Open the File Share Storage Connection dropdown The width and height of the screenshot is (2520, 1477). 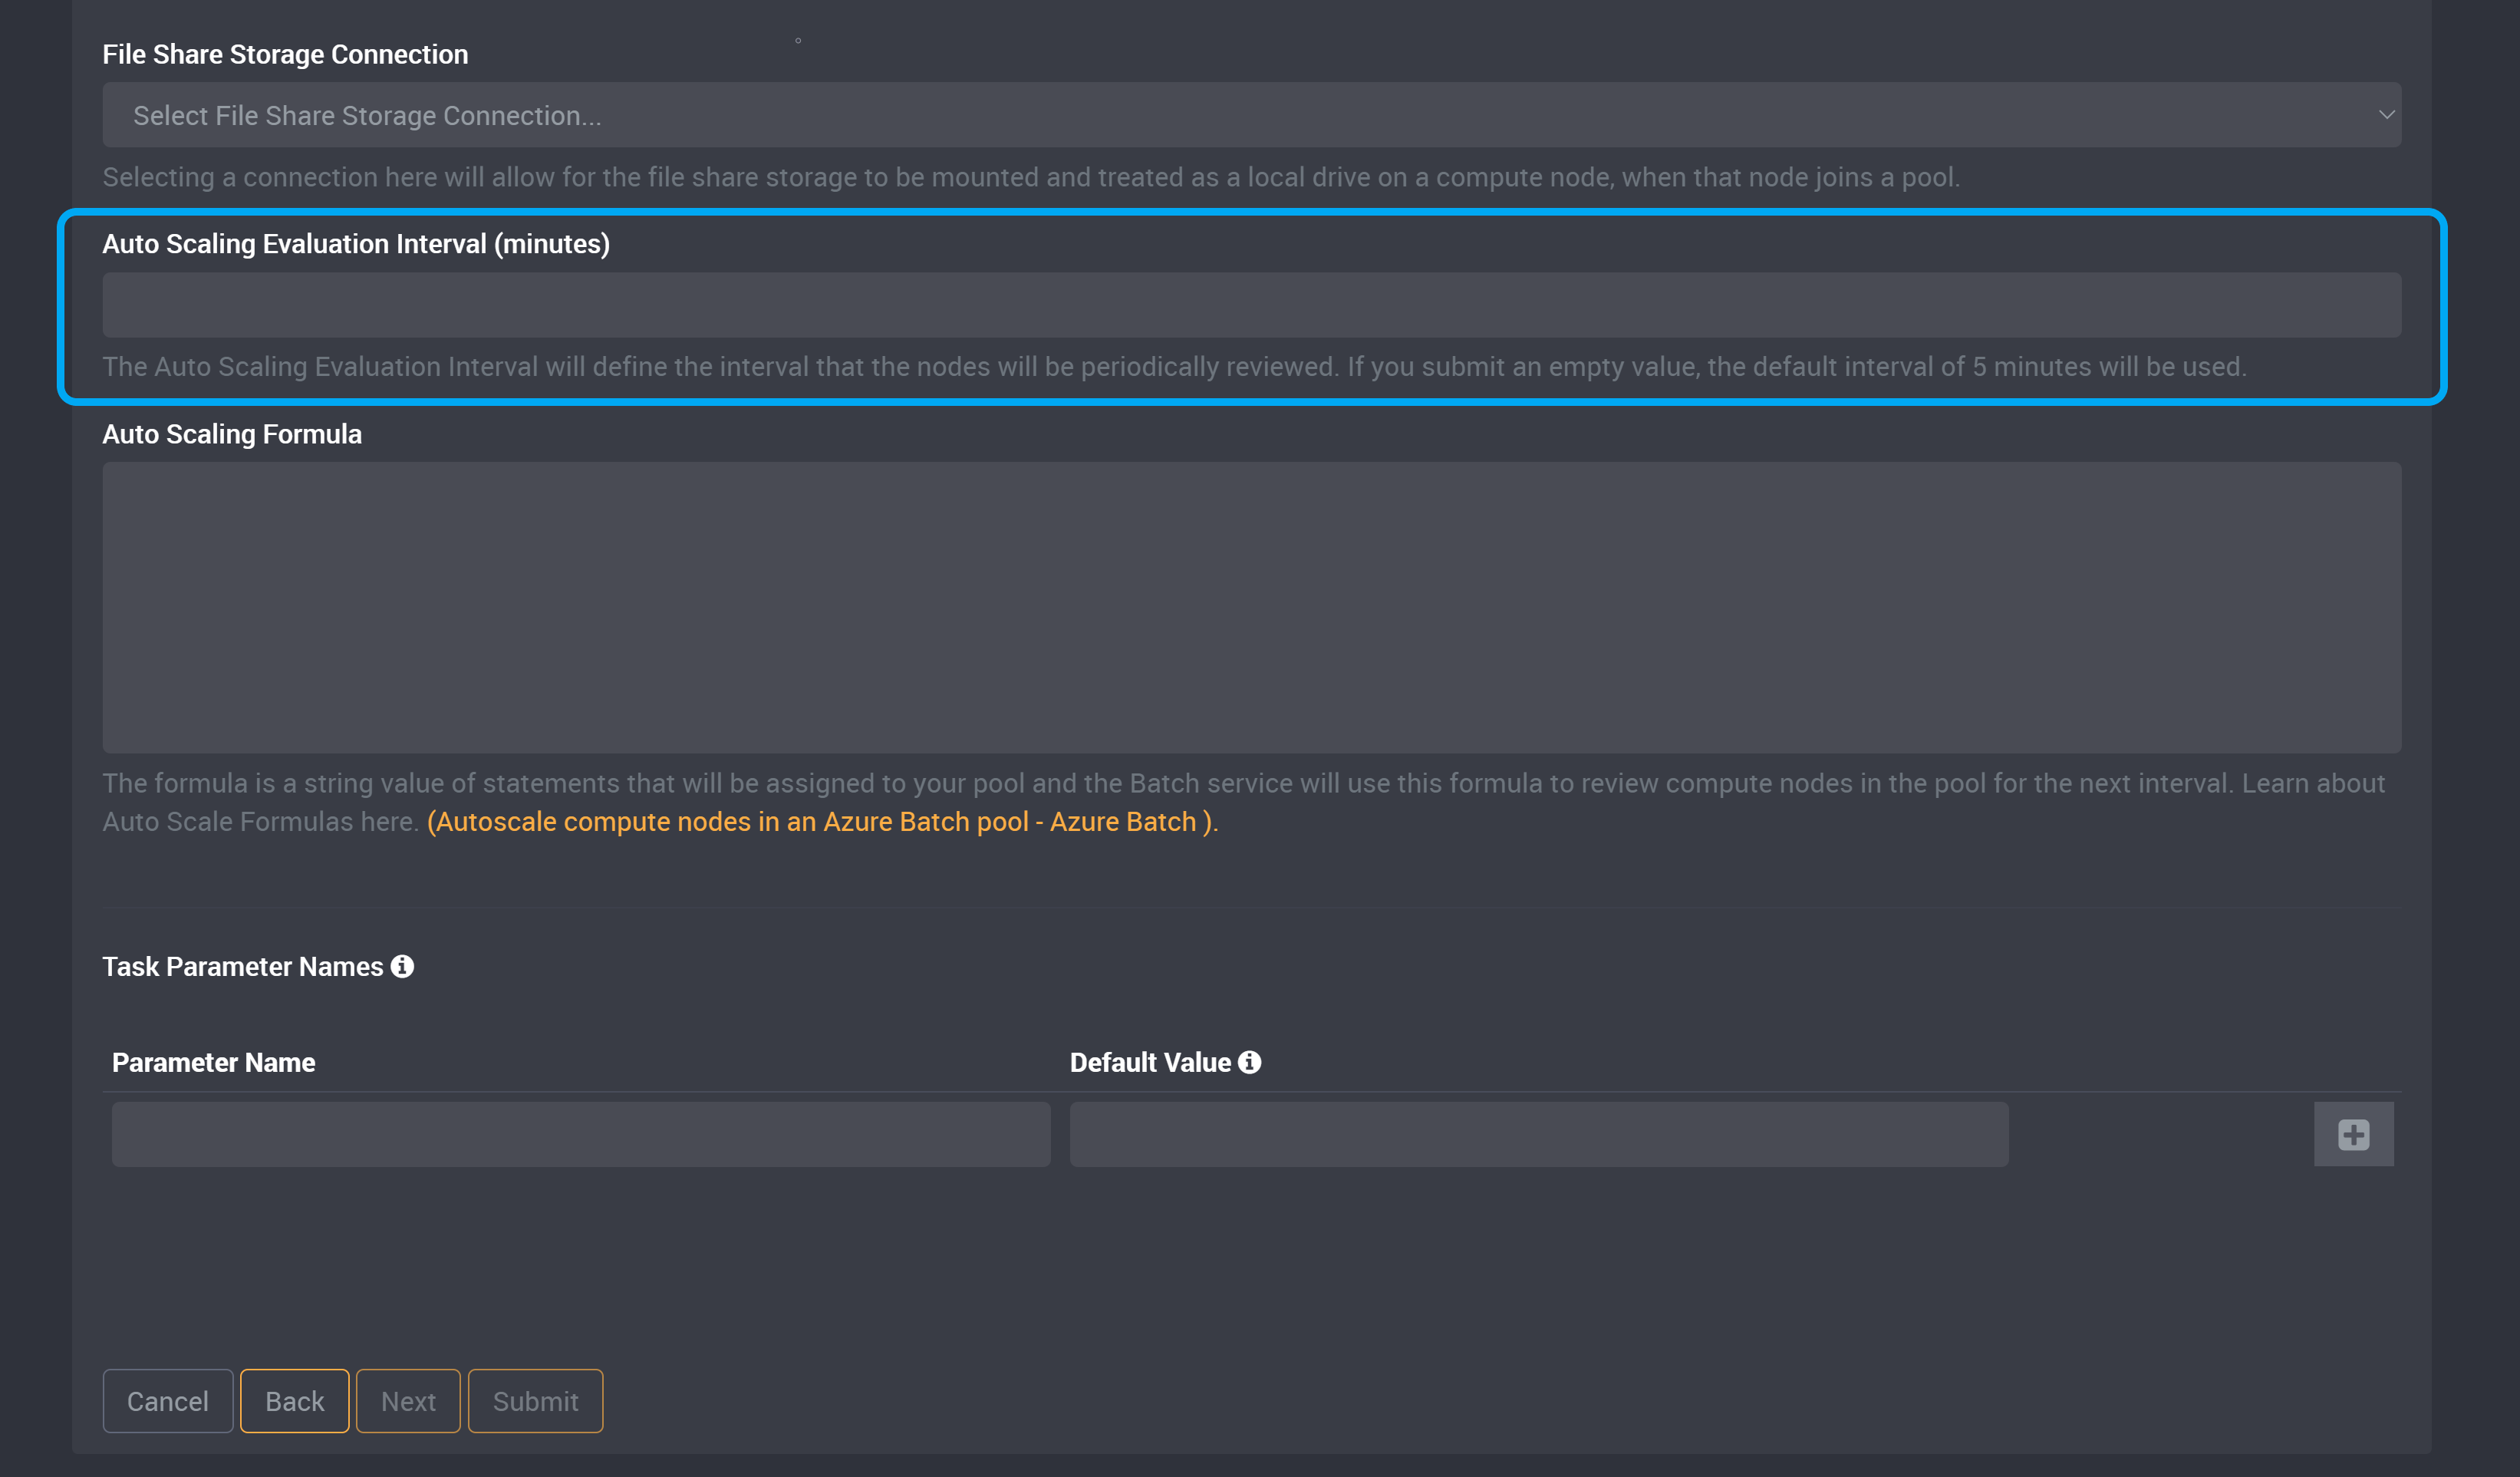1251,115
